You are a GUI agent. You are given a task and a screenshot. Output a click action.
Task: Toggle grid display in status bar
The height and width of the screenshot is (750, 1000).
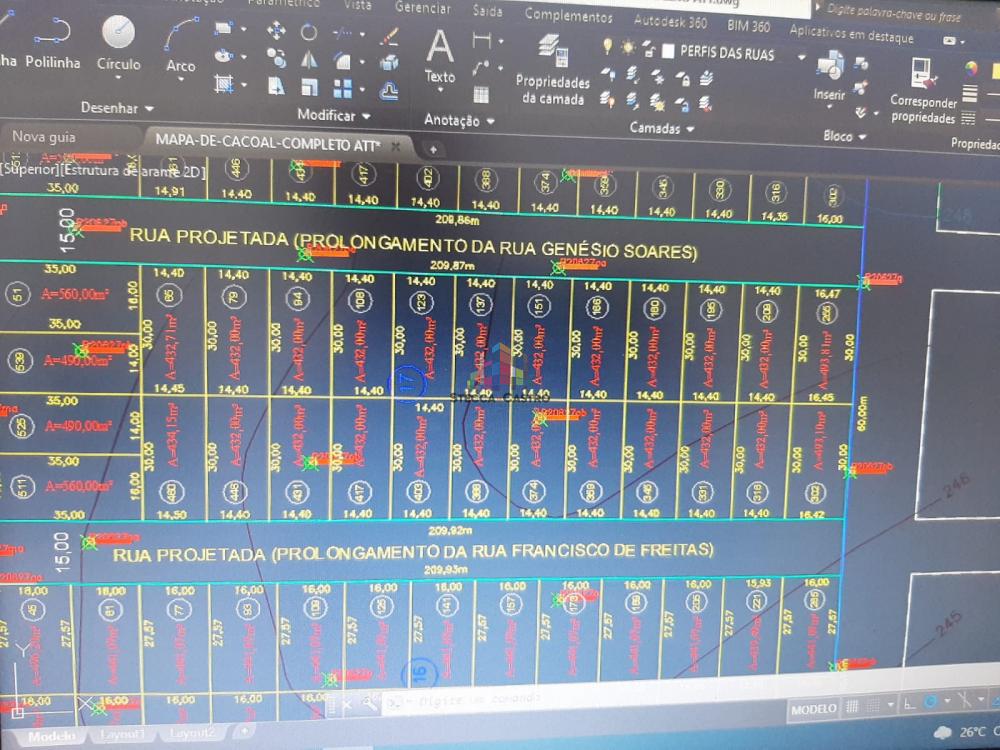(x=852, y=707)
